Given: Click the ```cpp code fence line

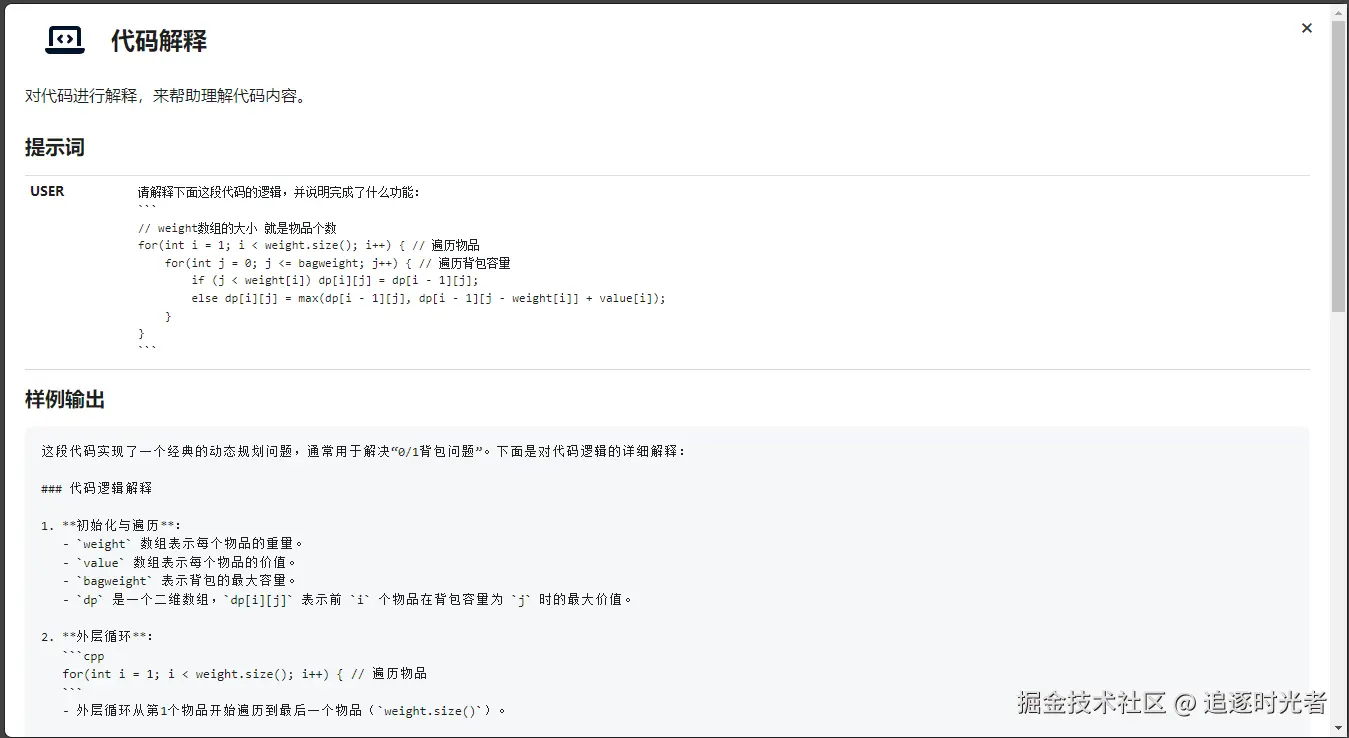Looking at the screenshot, I should [83, 656].
